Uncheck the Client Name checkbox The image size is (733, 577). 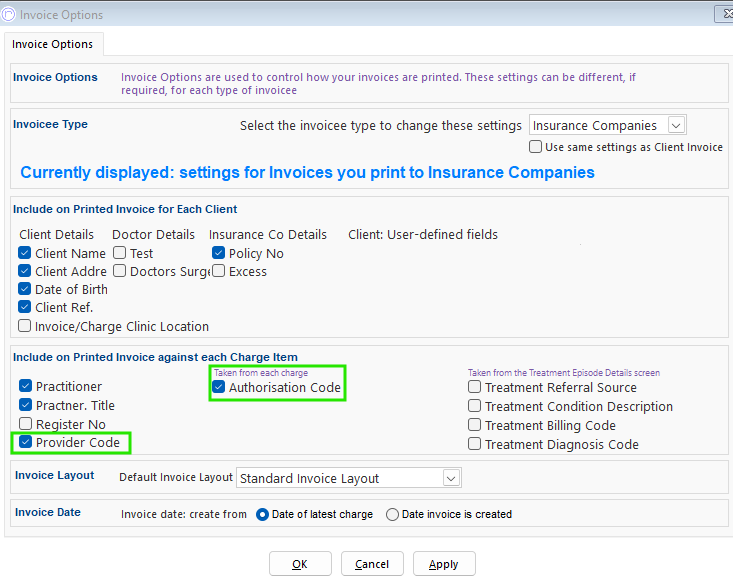(25, 254)
